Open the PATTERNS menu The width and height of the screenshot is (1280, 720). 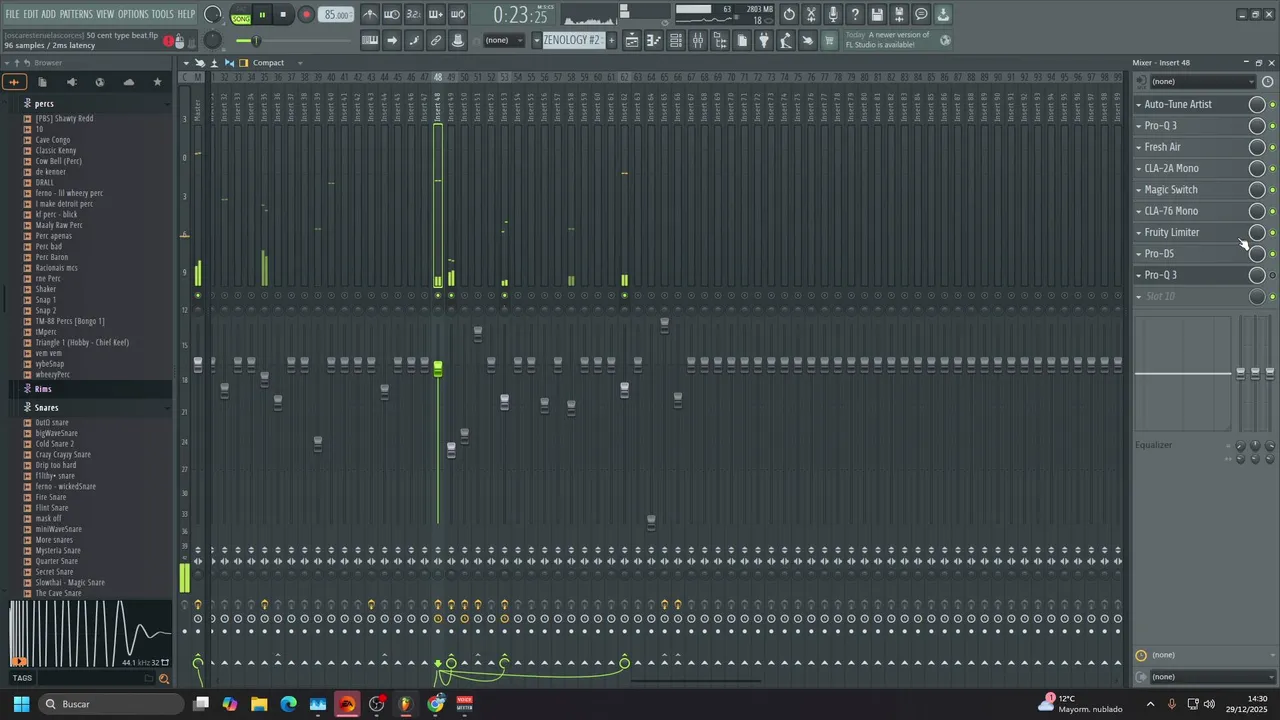pyautogui.click(x=76, y=14)
